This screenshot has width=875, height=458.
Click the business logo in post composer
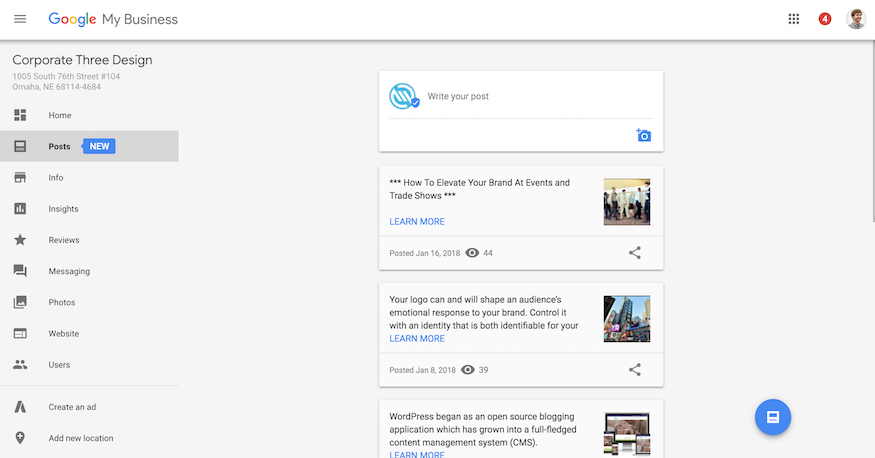point(404,96)
